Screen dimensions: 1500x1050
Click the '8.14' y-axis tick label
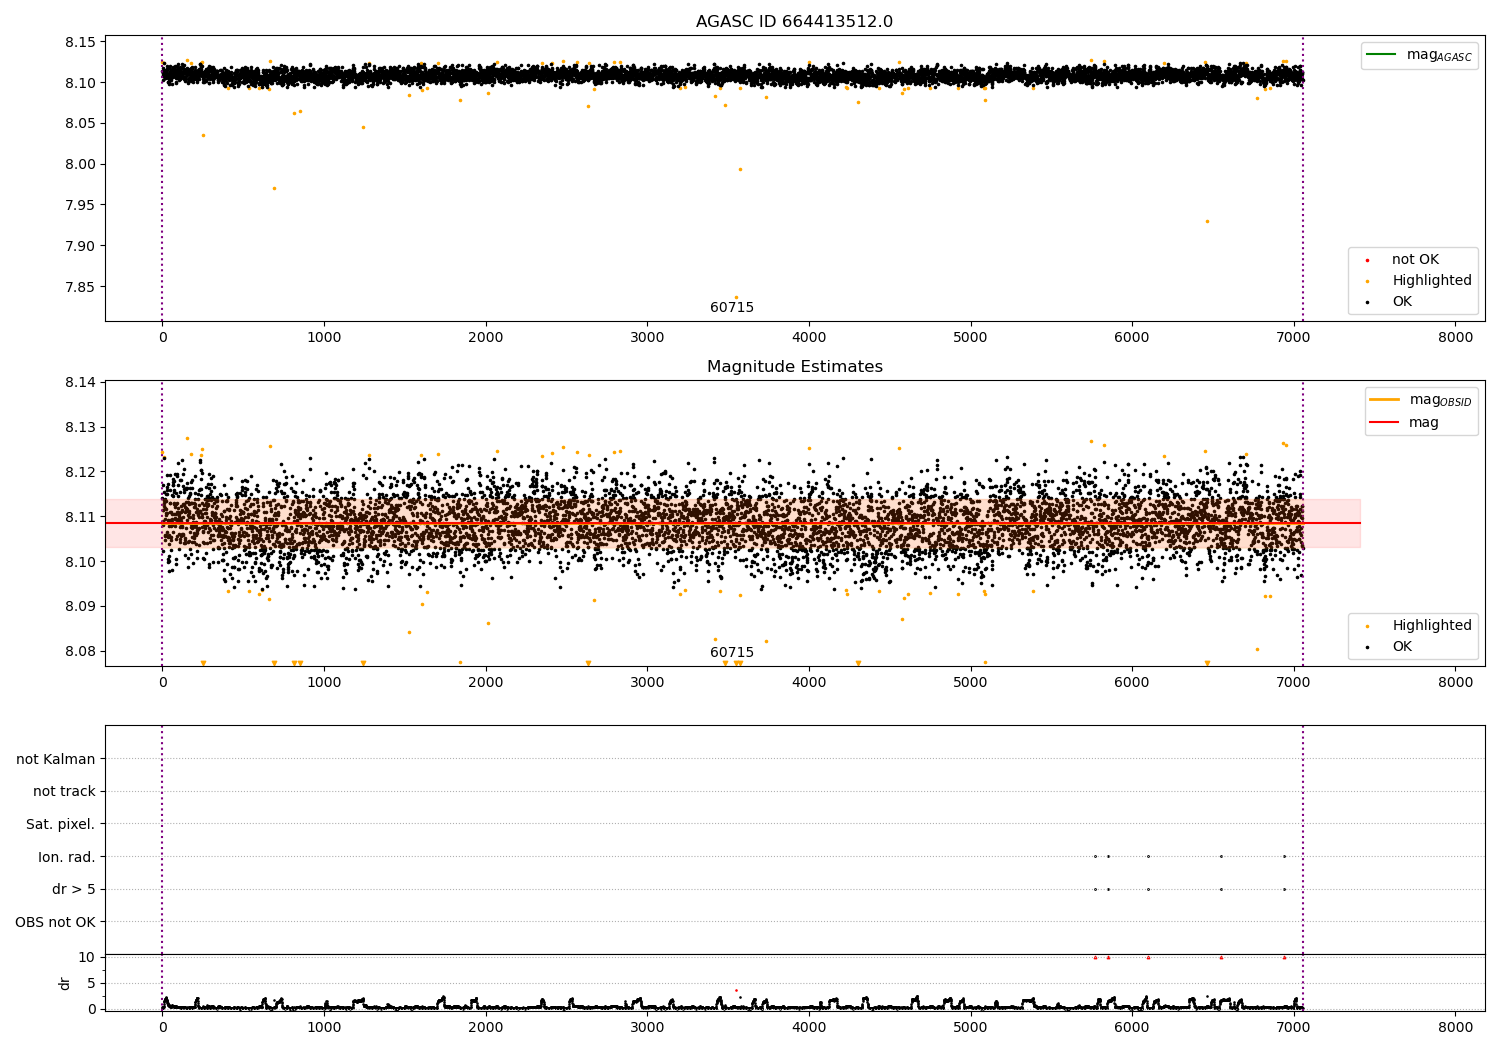tap(81, 383)
